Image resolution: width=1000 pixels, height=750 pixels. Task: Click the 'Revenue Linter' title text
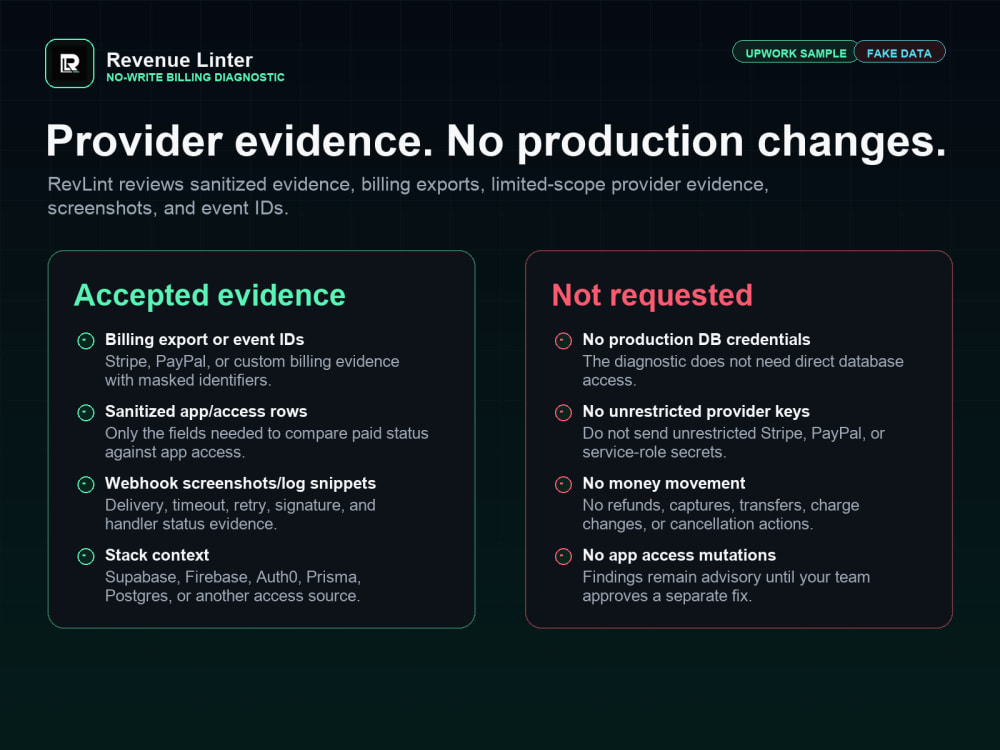click(179, 59)
